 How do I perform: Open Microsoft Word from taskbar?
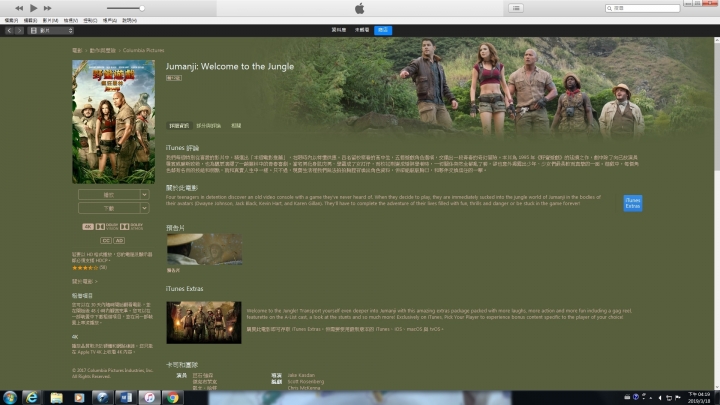click(126, 398)
